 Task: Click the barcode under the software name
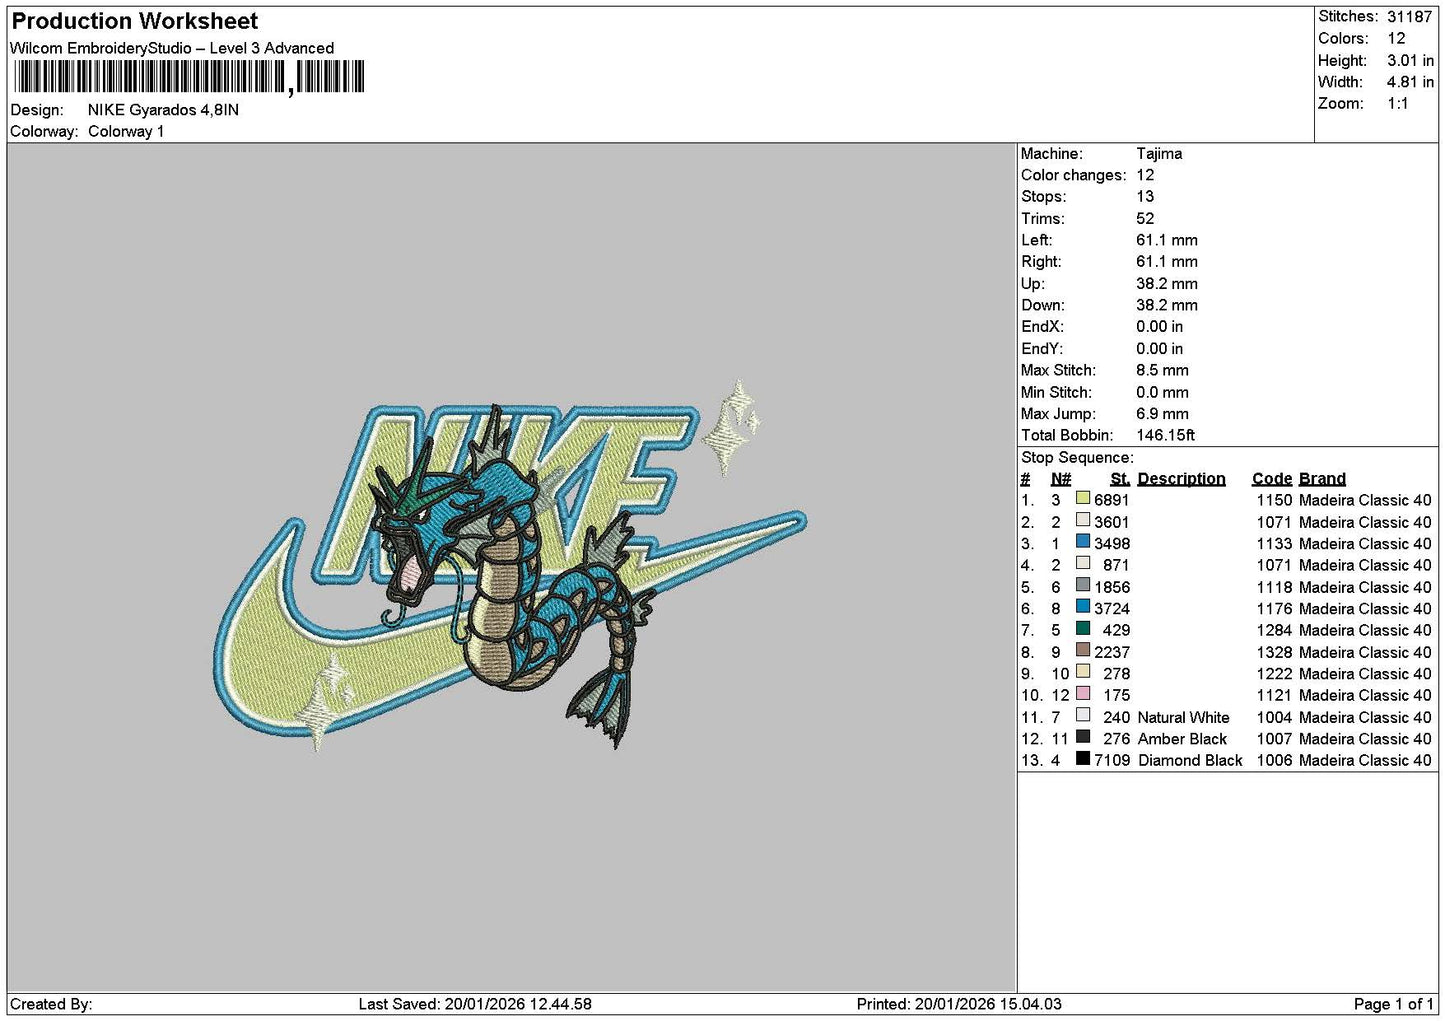(x=189, y=78)
